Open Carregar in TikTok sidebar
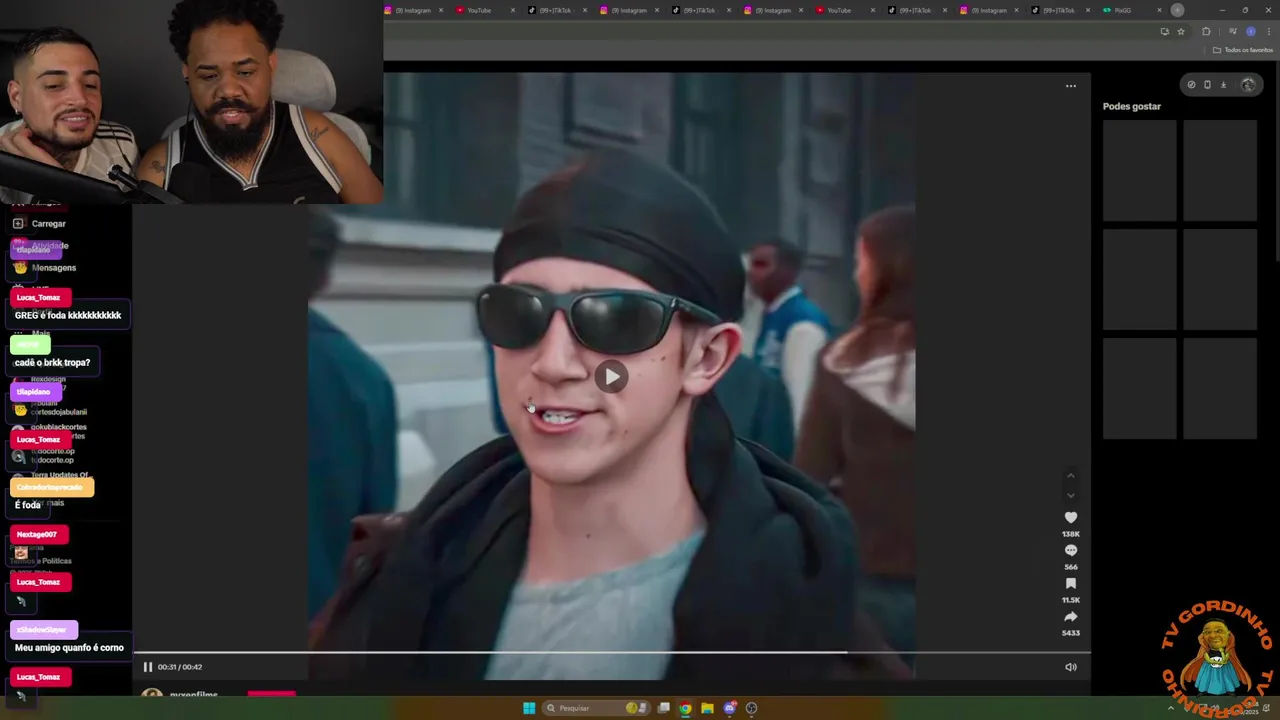 click(x=48, y=224)
